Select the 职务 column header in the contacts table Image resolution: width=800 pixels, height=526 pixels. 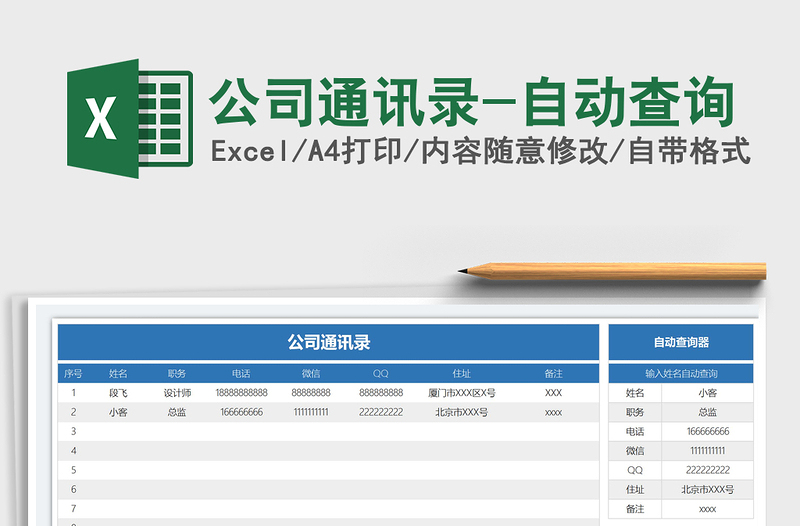(177, 373)
